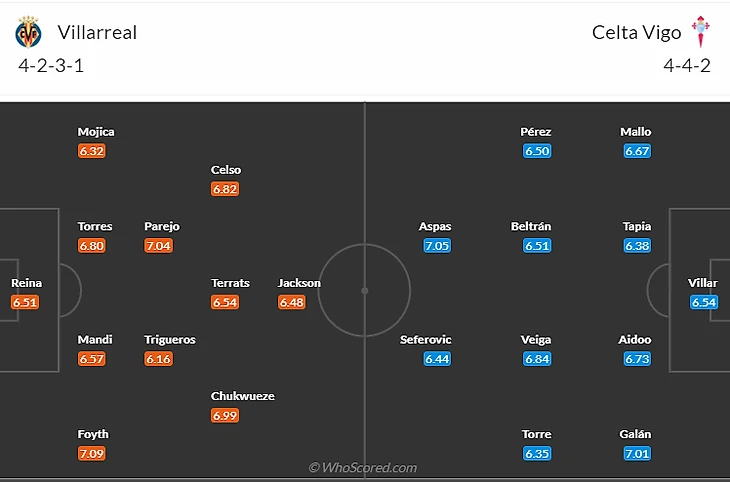Click Mallo's 6.67 rating badge
Screen dimensions: 730x482
(x=637, y=151)
